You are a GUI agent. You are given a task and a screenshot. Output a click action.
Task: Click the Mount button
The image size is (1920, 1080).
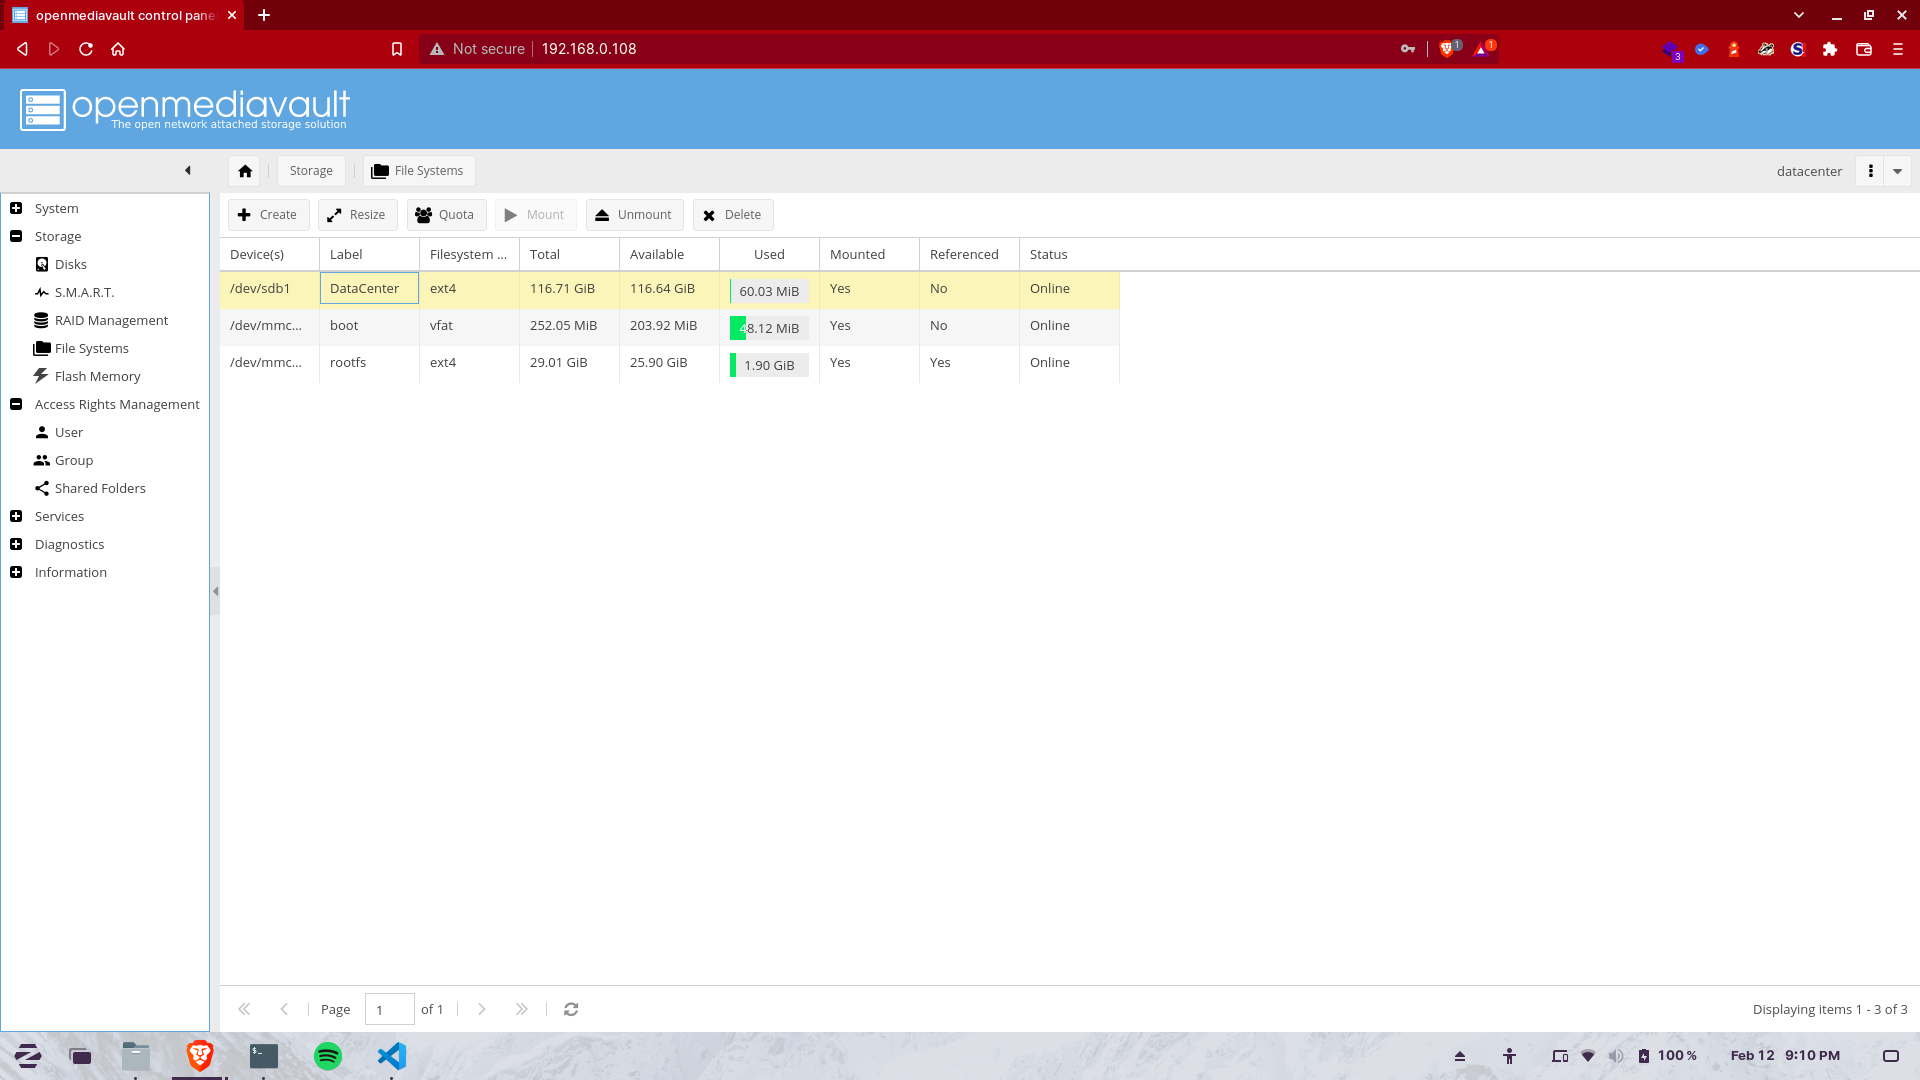click(x=535, y=215)
